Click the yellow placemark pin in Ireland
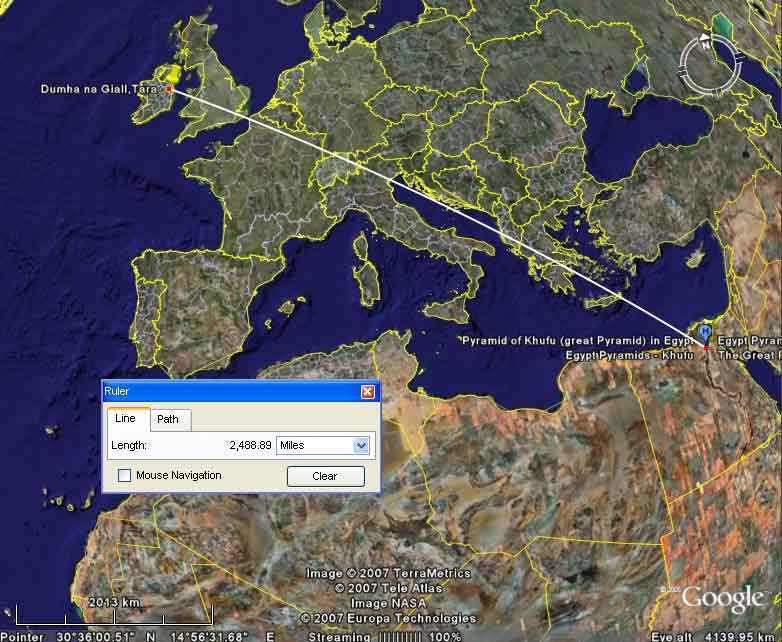 173,73
